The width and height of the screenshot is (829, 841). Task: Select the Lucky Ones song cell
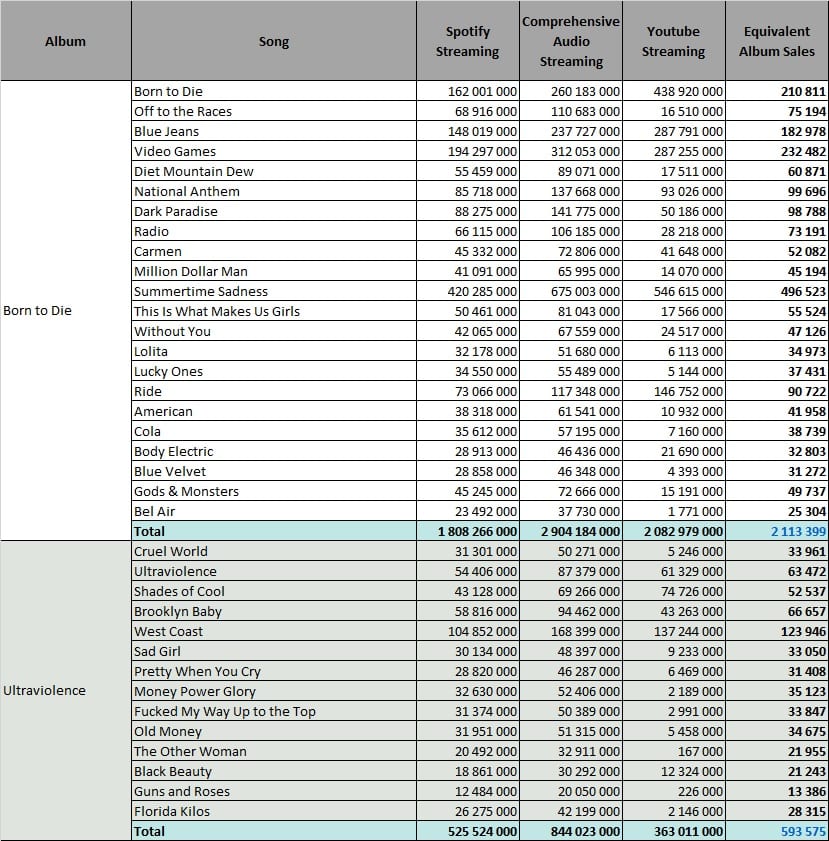point(273,371)
